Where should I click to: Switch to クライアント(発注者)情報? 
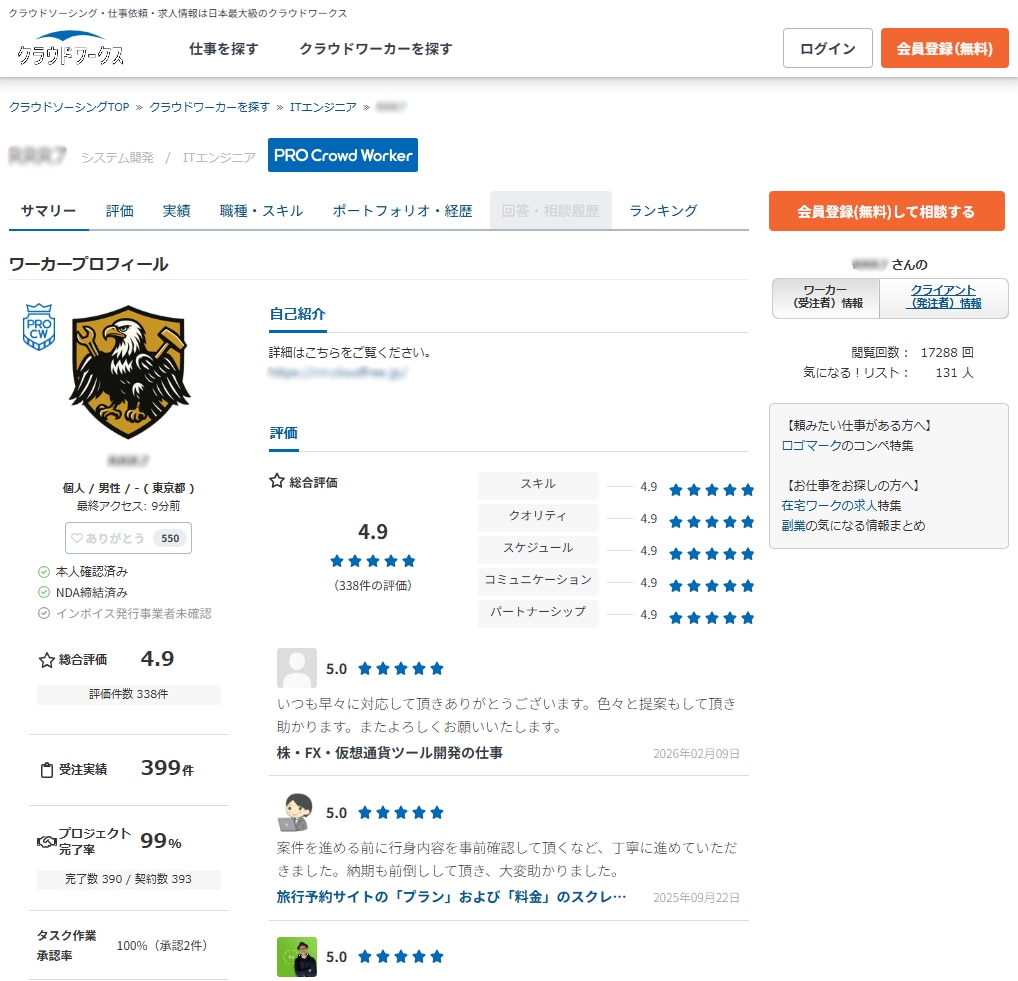[944, 298]
